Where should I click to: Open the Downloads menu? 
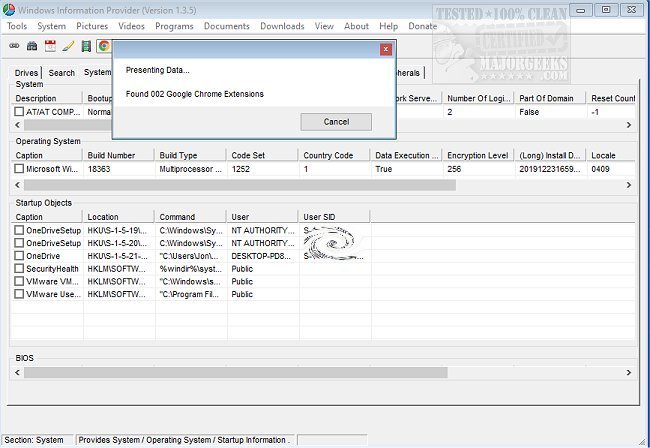pyautogui.click(x=282, y=26)
